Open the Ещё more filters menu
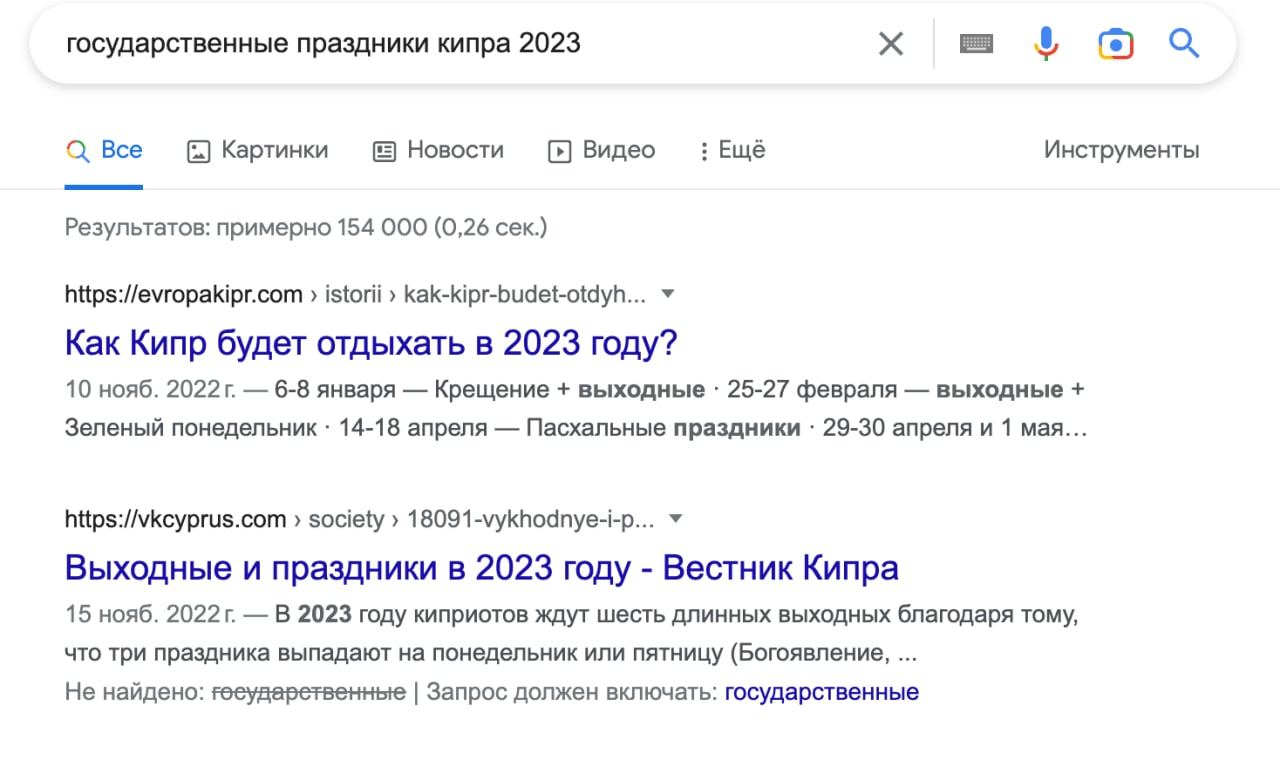1280x760 pixels. pyautogui.click(x=741, y=150)
